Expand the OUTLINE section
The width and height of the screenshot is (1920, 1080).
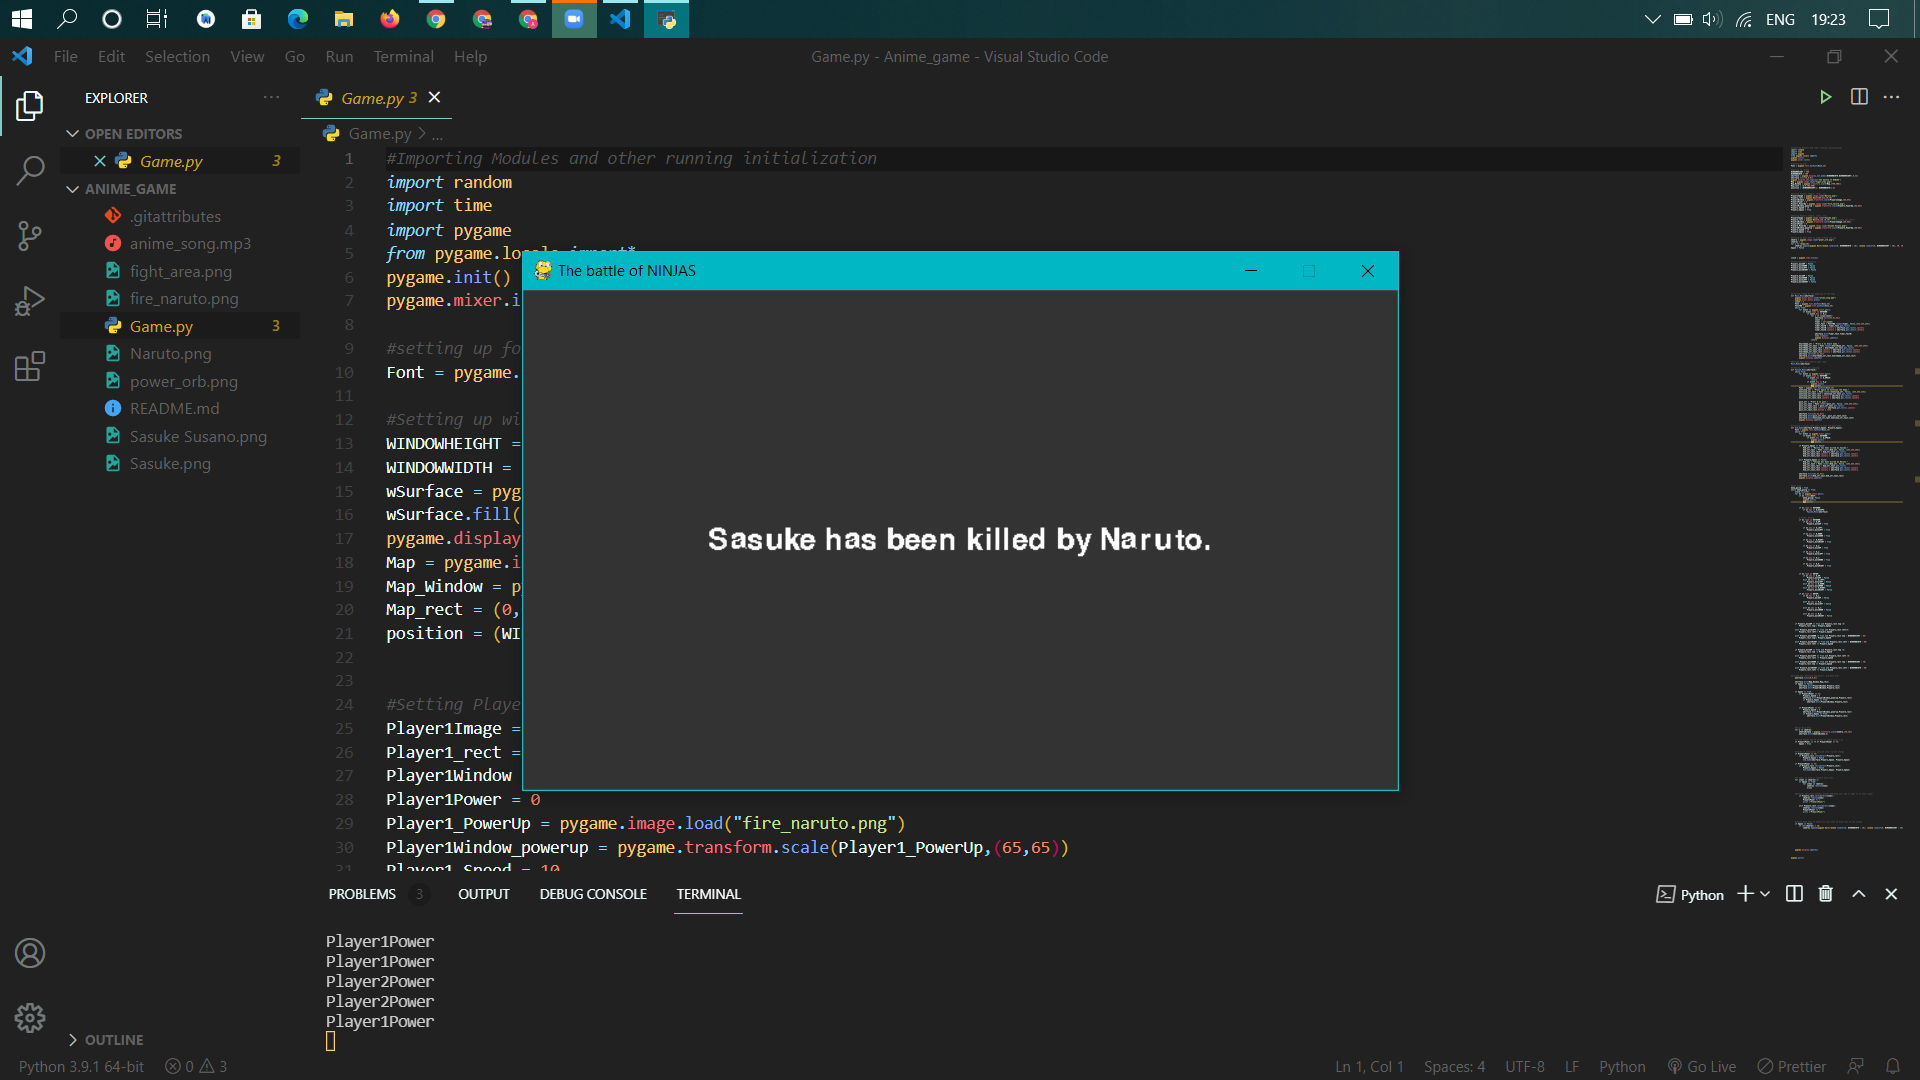[x=72, y=1040]
